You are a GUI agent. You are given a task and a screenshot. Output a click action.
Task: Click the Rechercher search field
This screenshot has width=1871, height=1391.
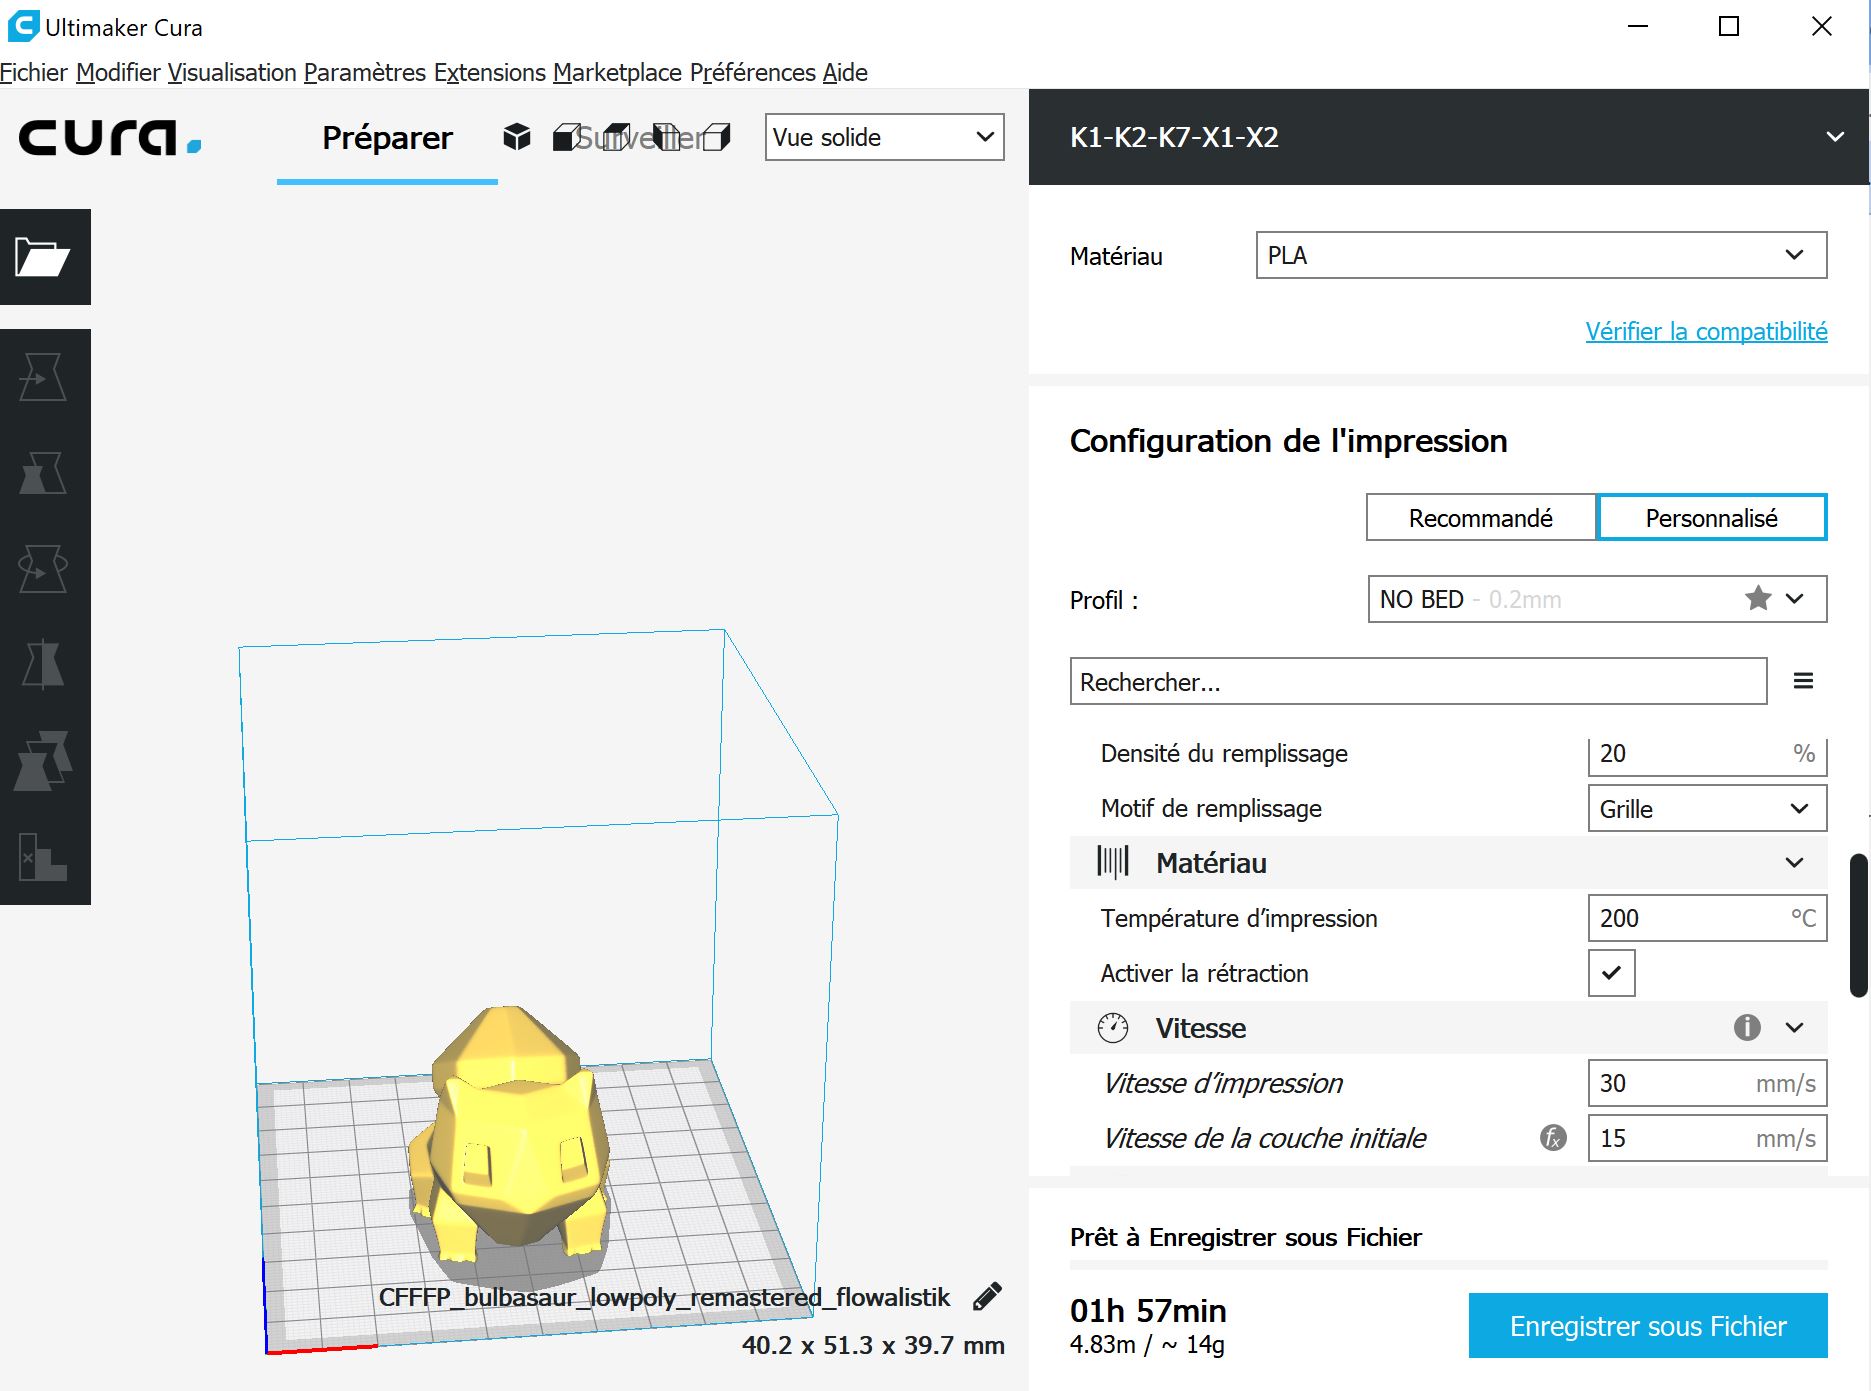[x=1418, y=681]
